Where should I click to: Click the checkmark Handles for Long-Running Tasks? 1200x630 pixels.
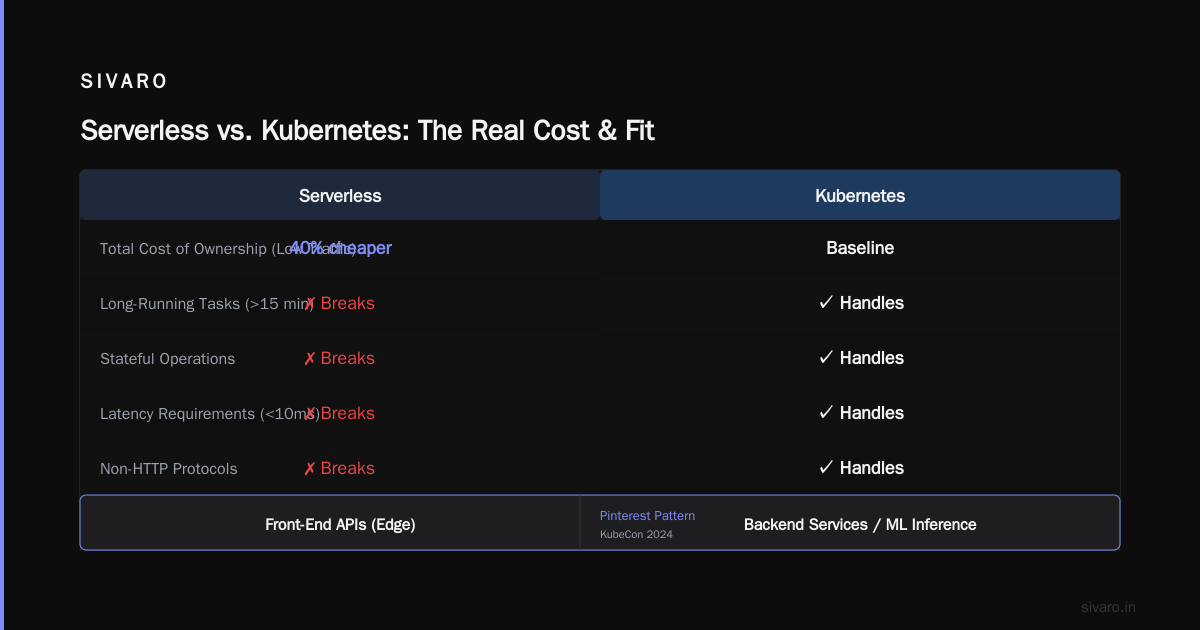click(860, 303)
